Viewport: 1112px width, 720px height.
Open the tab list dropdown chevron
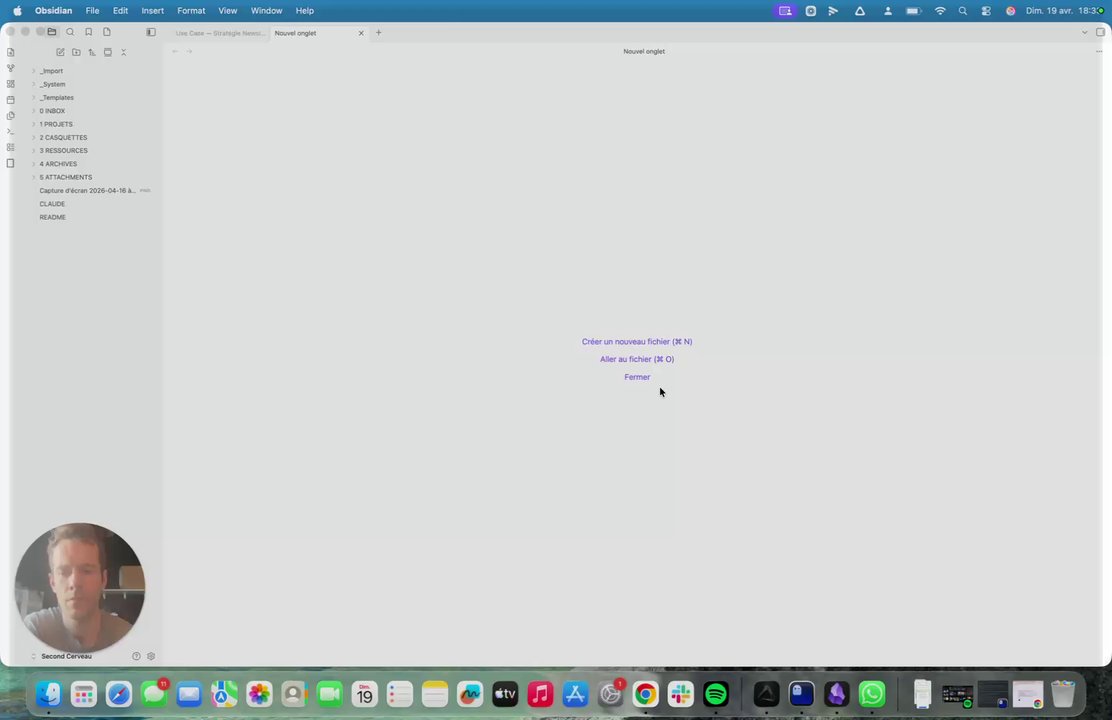[x=1084, y=33]
